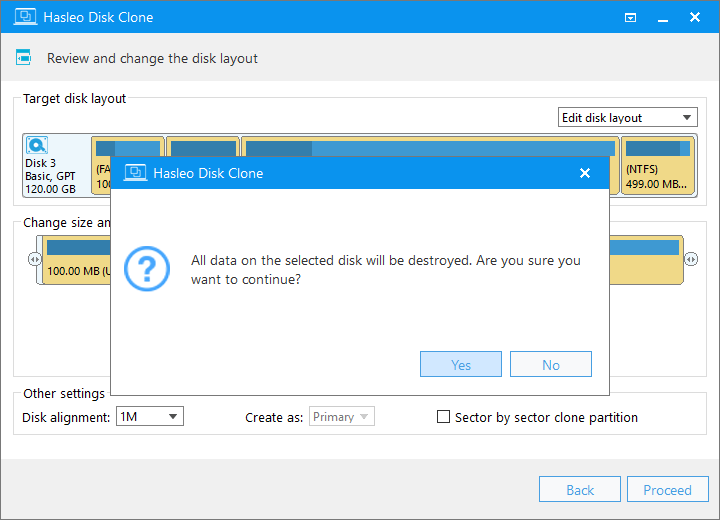Click the 'Basic, GPT' text
This screenshot has width=720, height=520.
pos(50,176)
